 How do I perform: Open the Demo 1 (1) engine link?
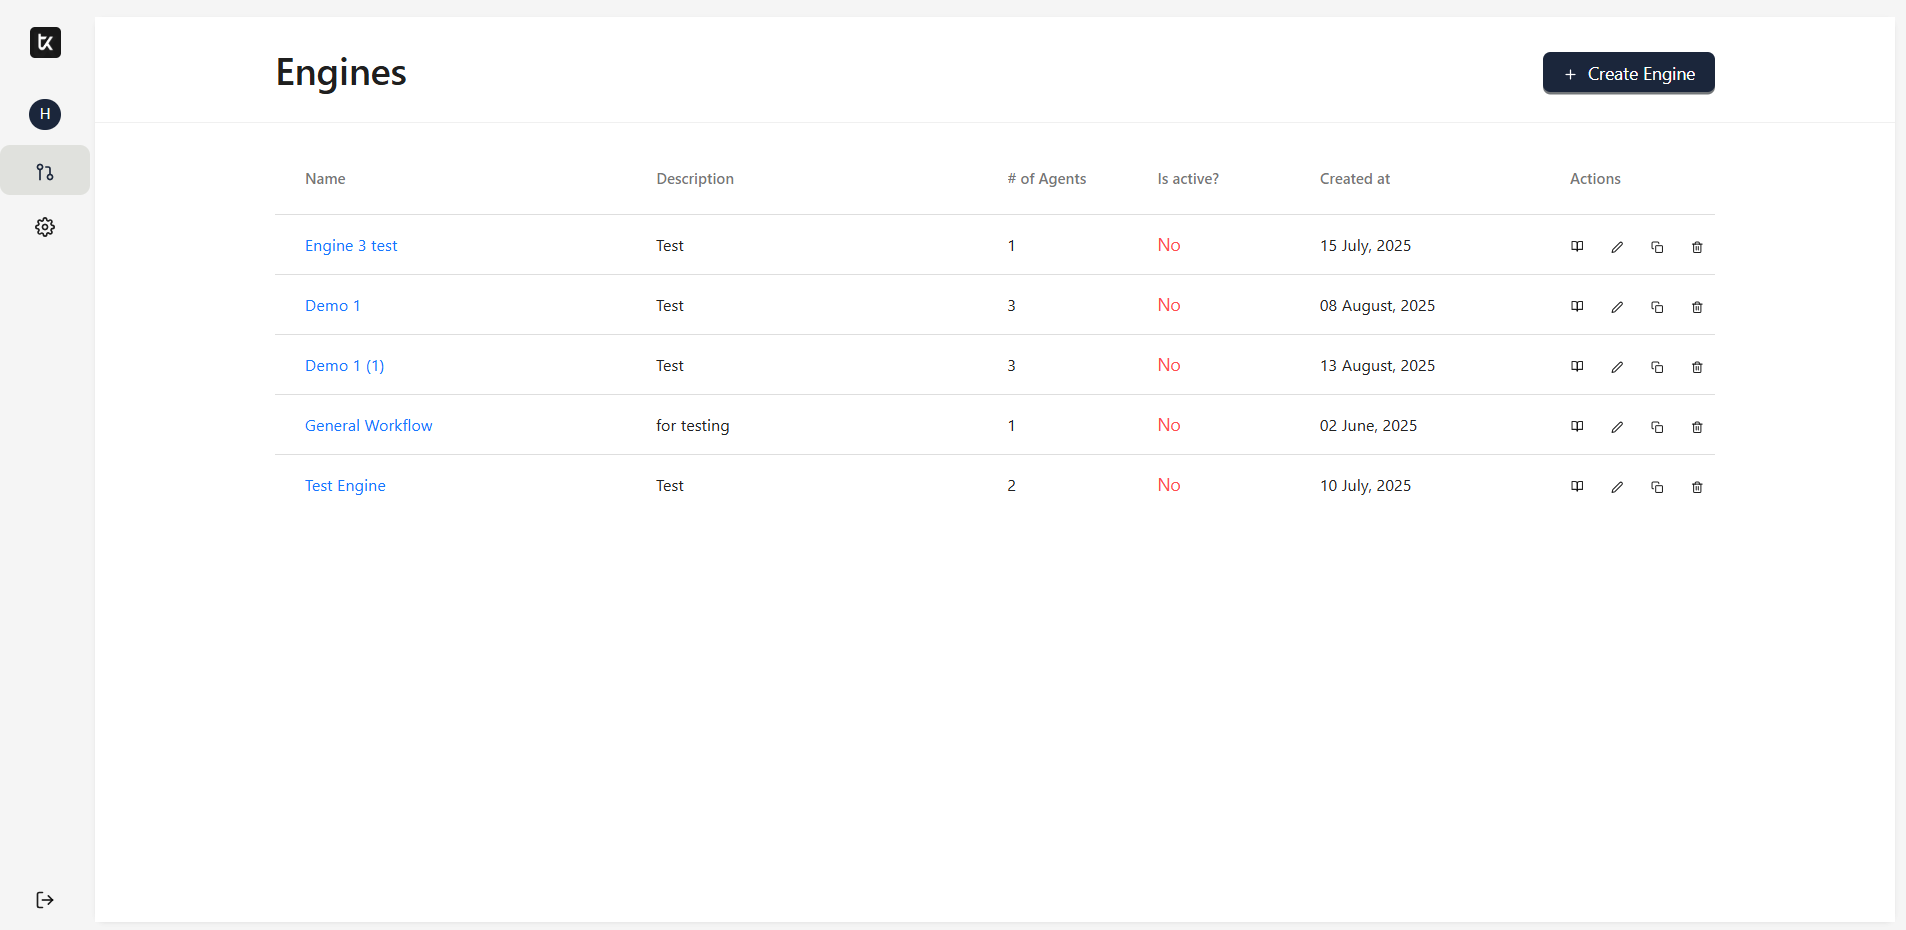pyautogui.click(x=344, y=366)
